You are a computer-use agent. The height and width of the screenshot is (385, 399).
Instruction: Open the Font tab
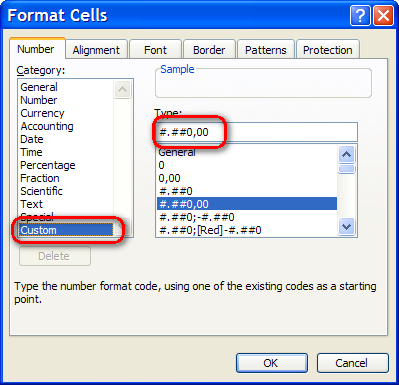click(x=155, y=50)
